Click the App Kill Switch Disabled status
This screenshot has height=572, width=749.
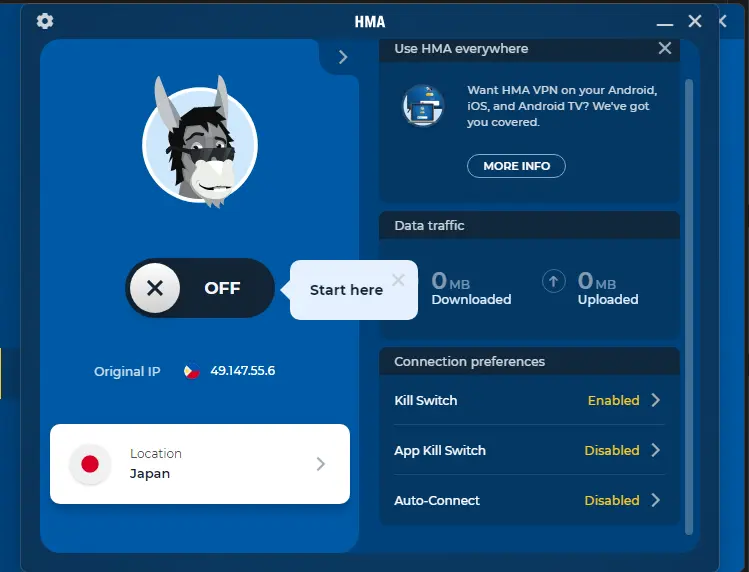[612, 451]
